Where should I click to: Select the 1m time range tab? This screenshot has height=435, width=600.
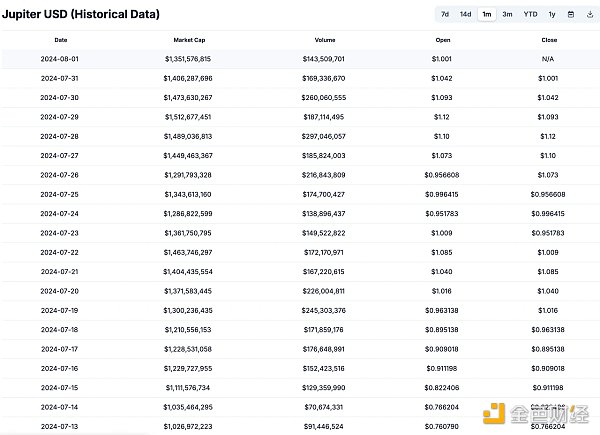pyautogui.click(x=487, y=14)
